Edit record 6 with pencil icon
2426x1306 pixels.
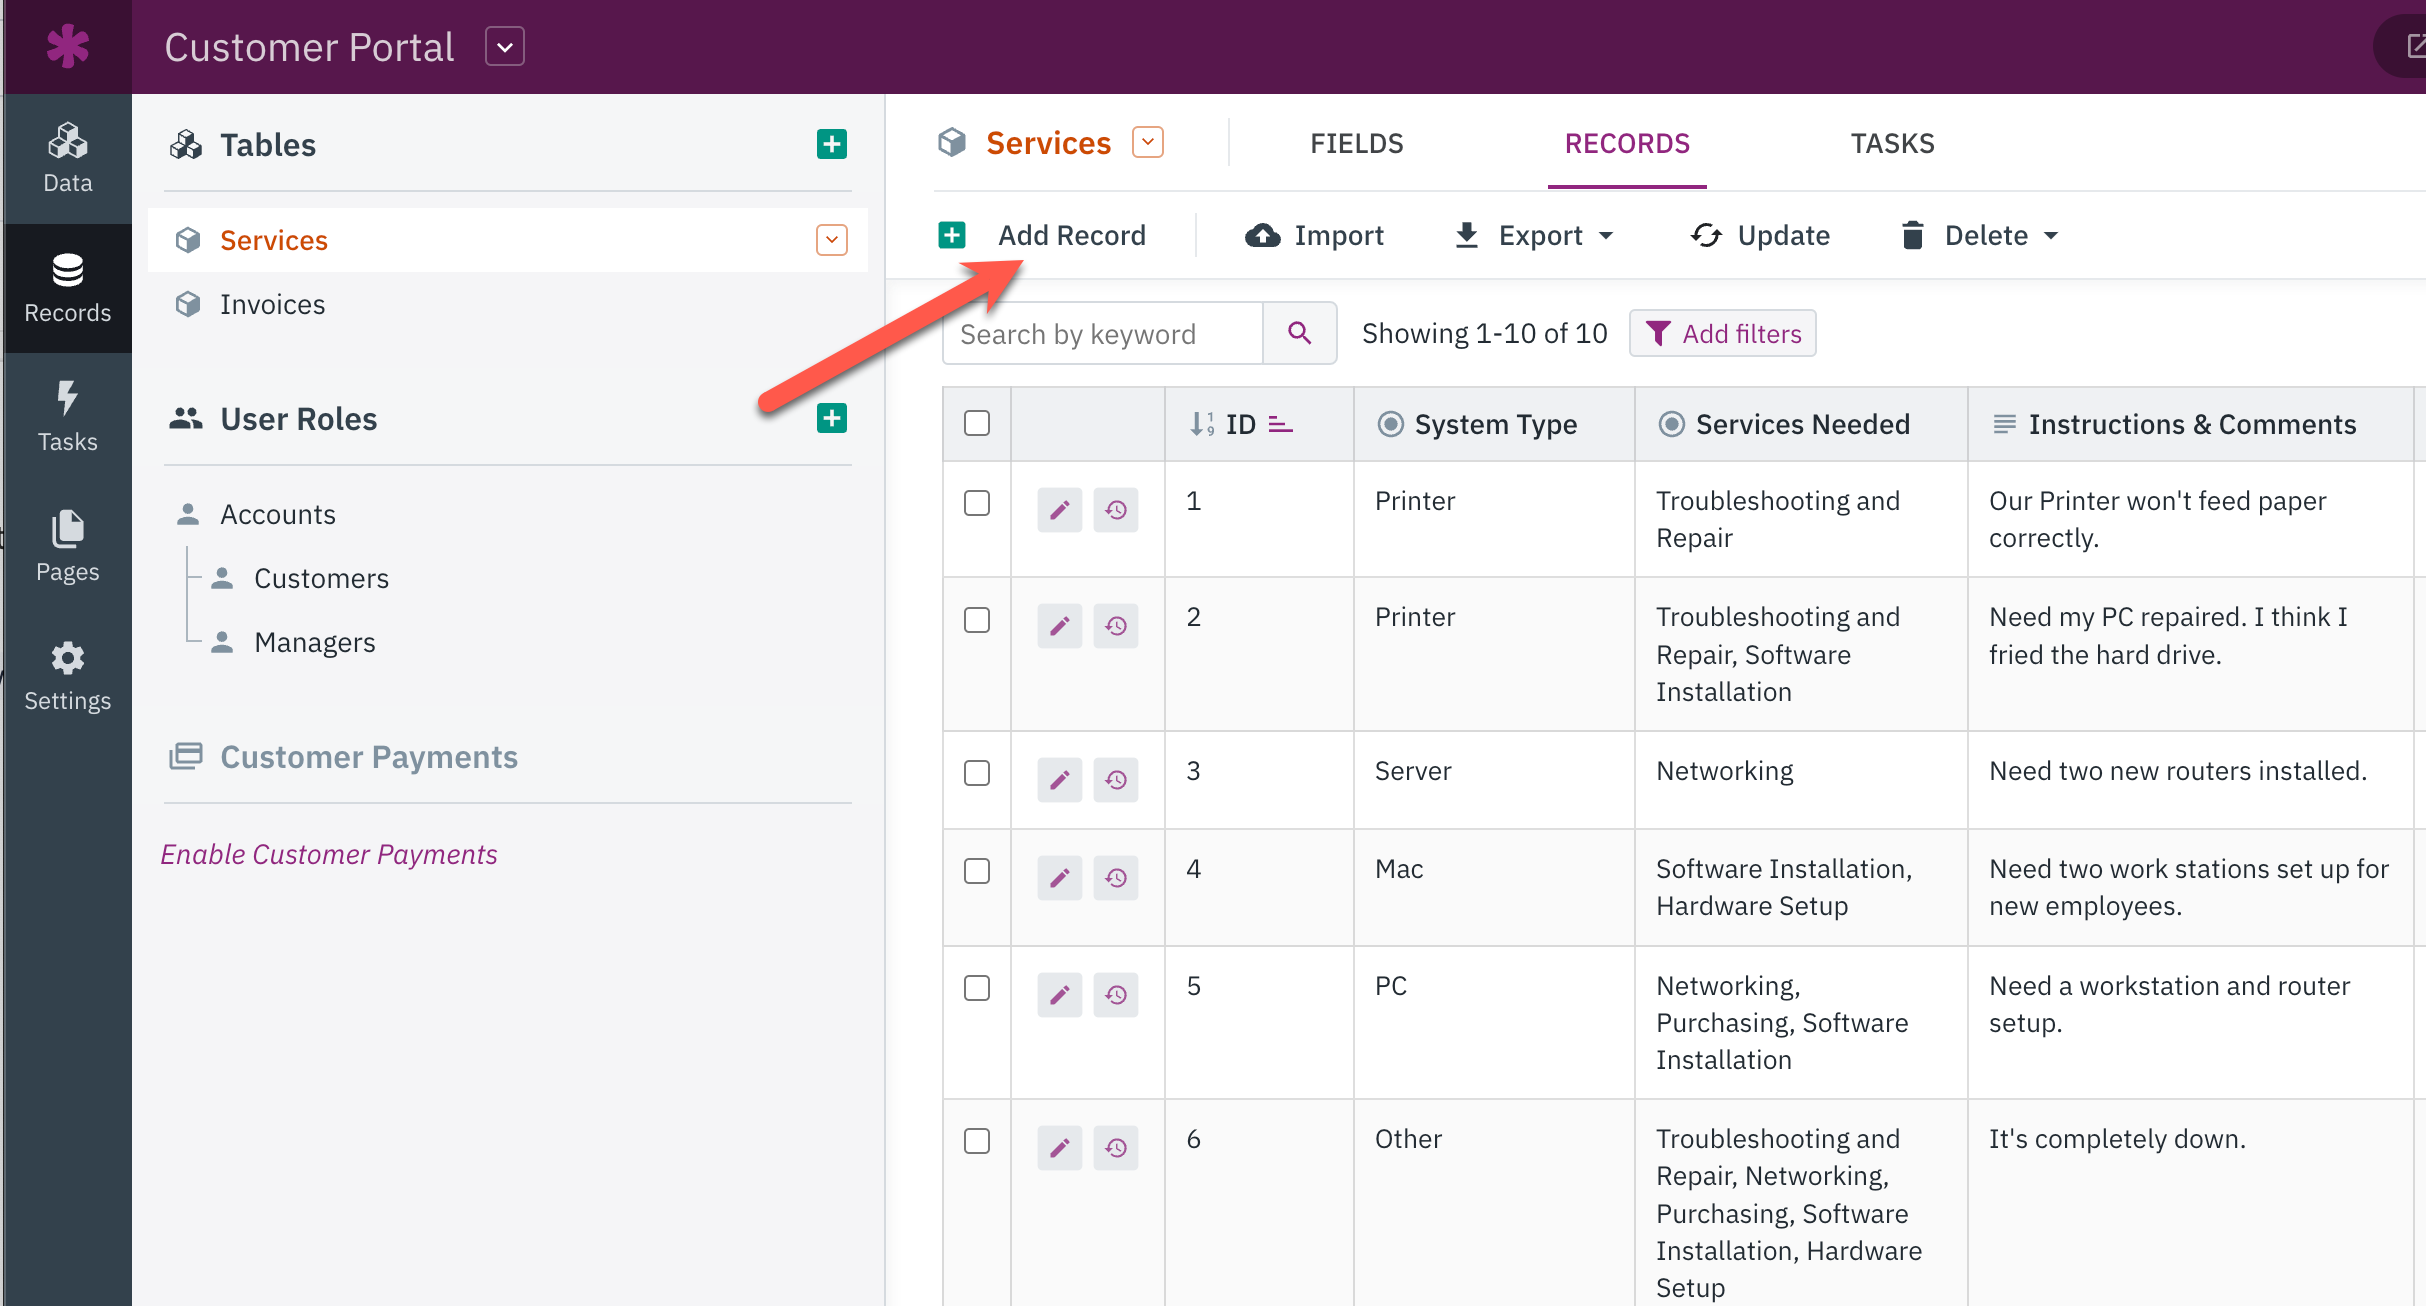(1060, 1148)
